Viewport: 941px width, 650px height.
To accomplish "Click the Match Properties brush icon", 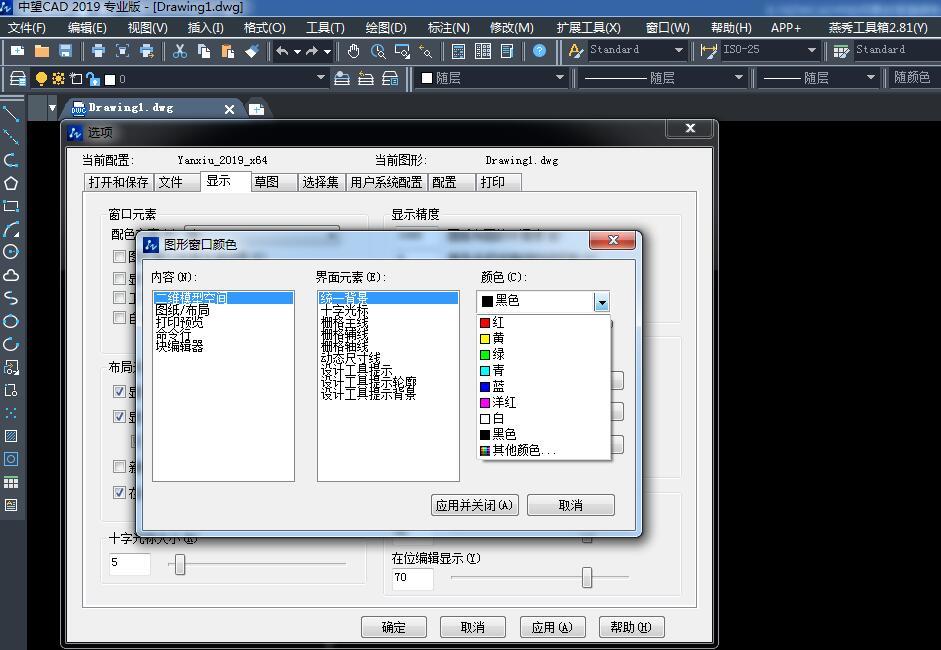I will [252, 52].
